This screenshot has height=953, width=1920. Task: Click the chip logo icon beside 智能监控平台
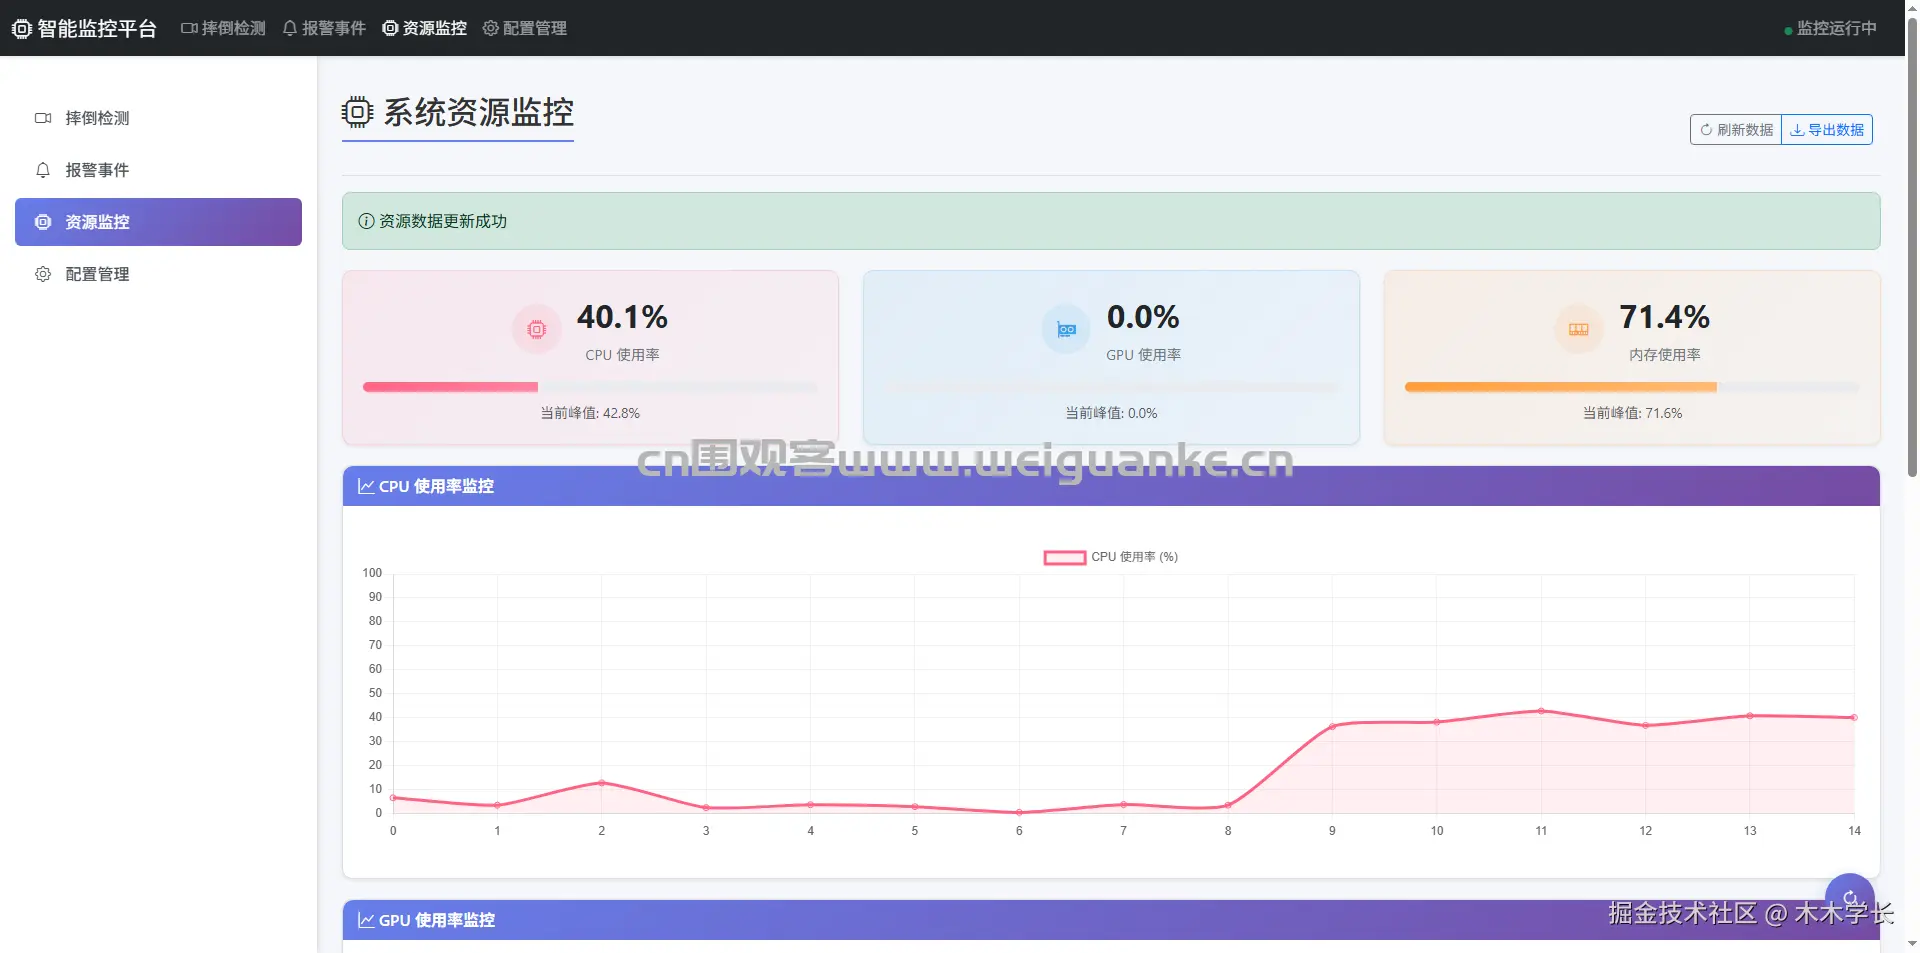coord(22,29)
